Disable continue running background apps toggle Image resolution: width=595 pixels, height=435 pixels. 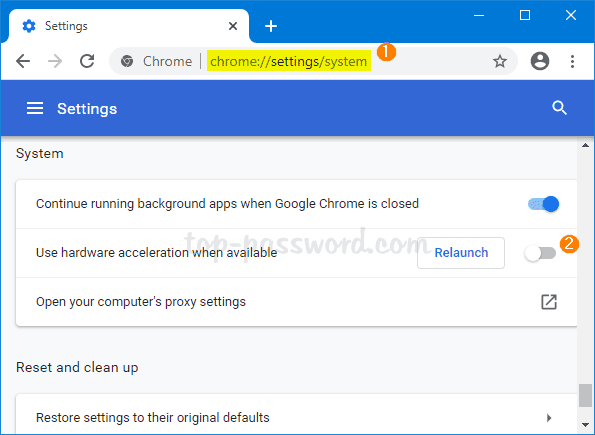pyautogui.click(x=543, y=204)
